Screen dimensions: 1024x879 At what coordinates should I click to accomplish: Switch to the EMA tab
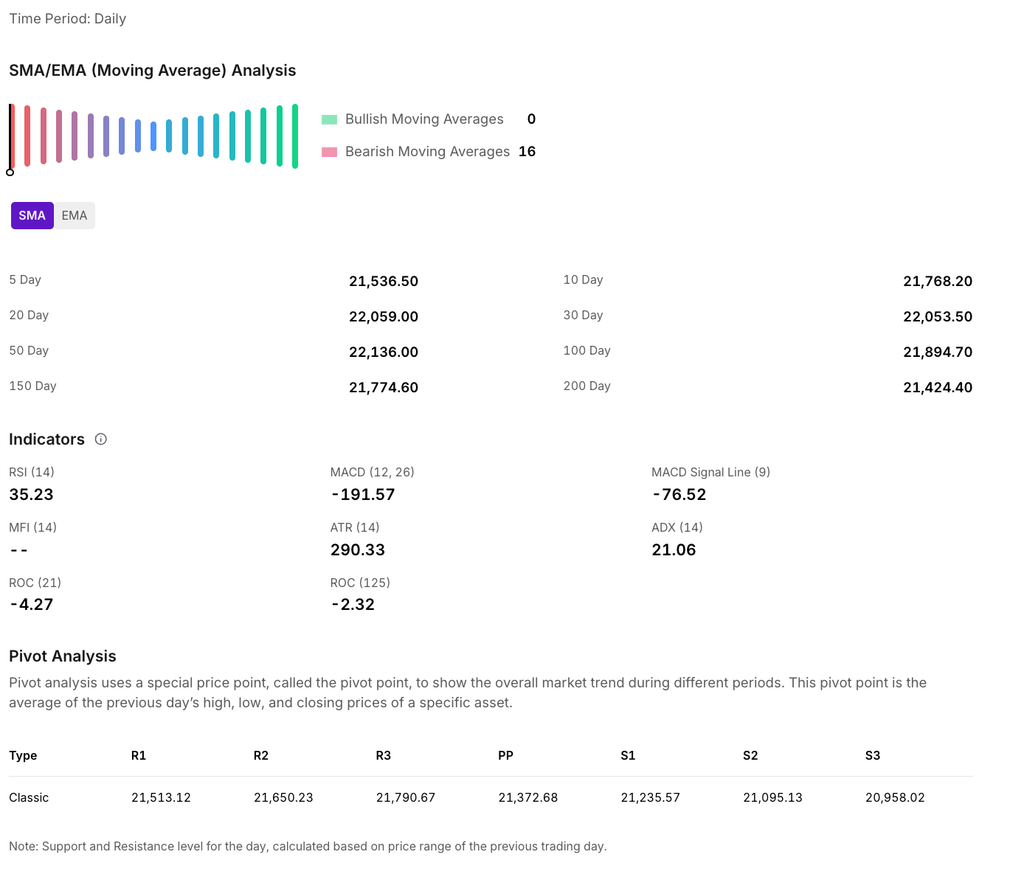(74, 215)
